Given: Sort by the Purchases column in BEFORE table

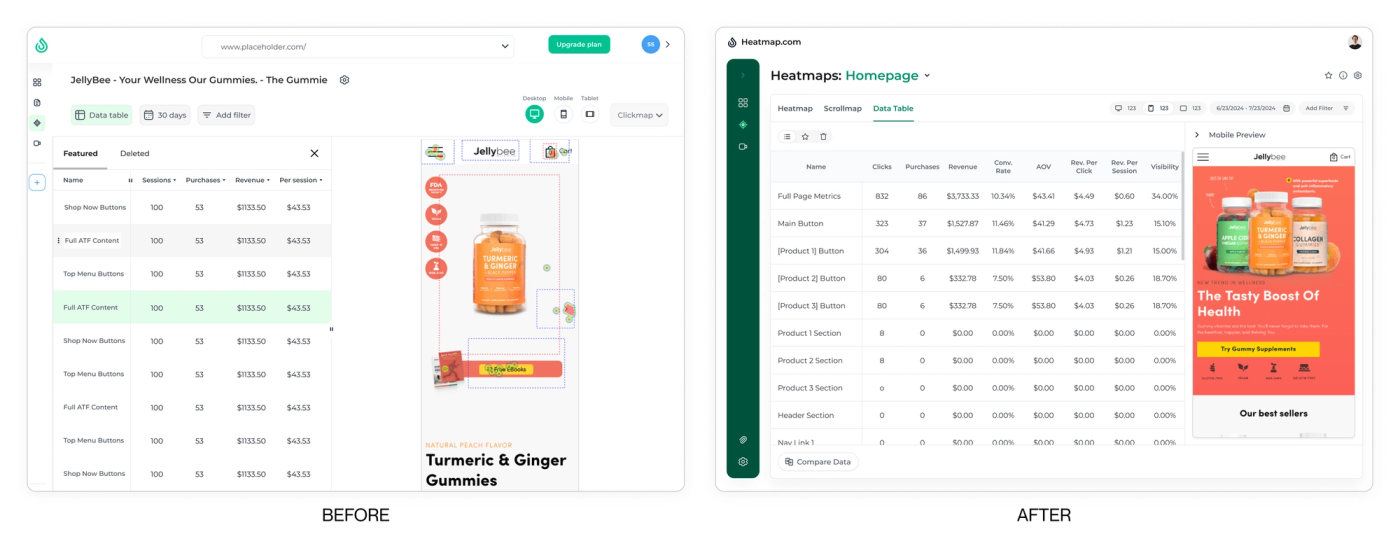Looking at the screenshot, I should (206, 180).
